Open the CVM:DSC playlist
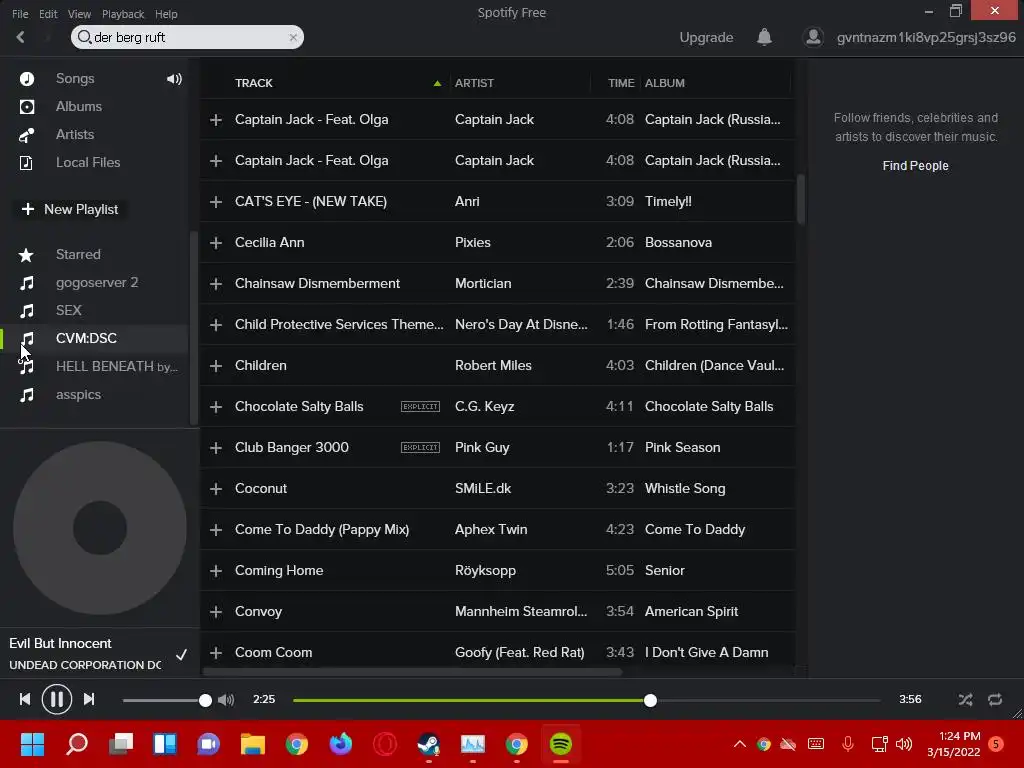Screen dimensions: 1024x768 (86, 338)
